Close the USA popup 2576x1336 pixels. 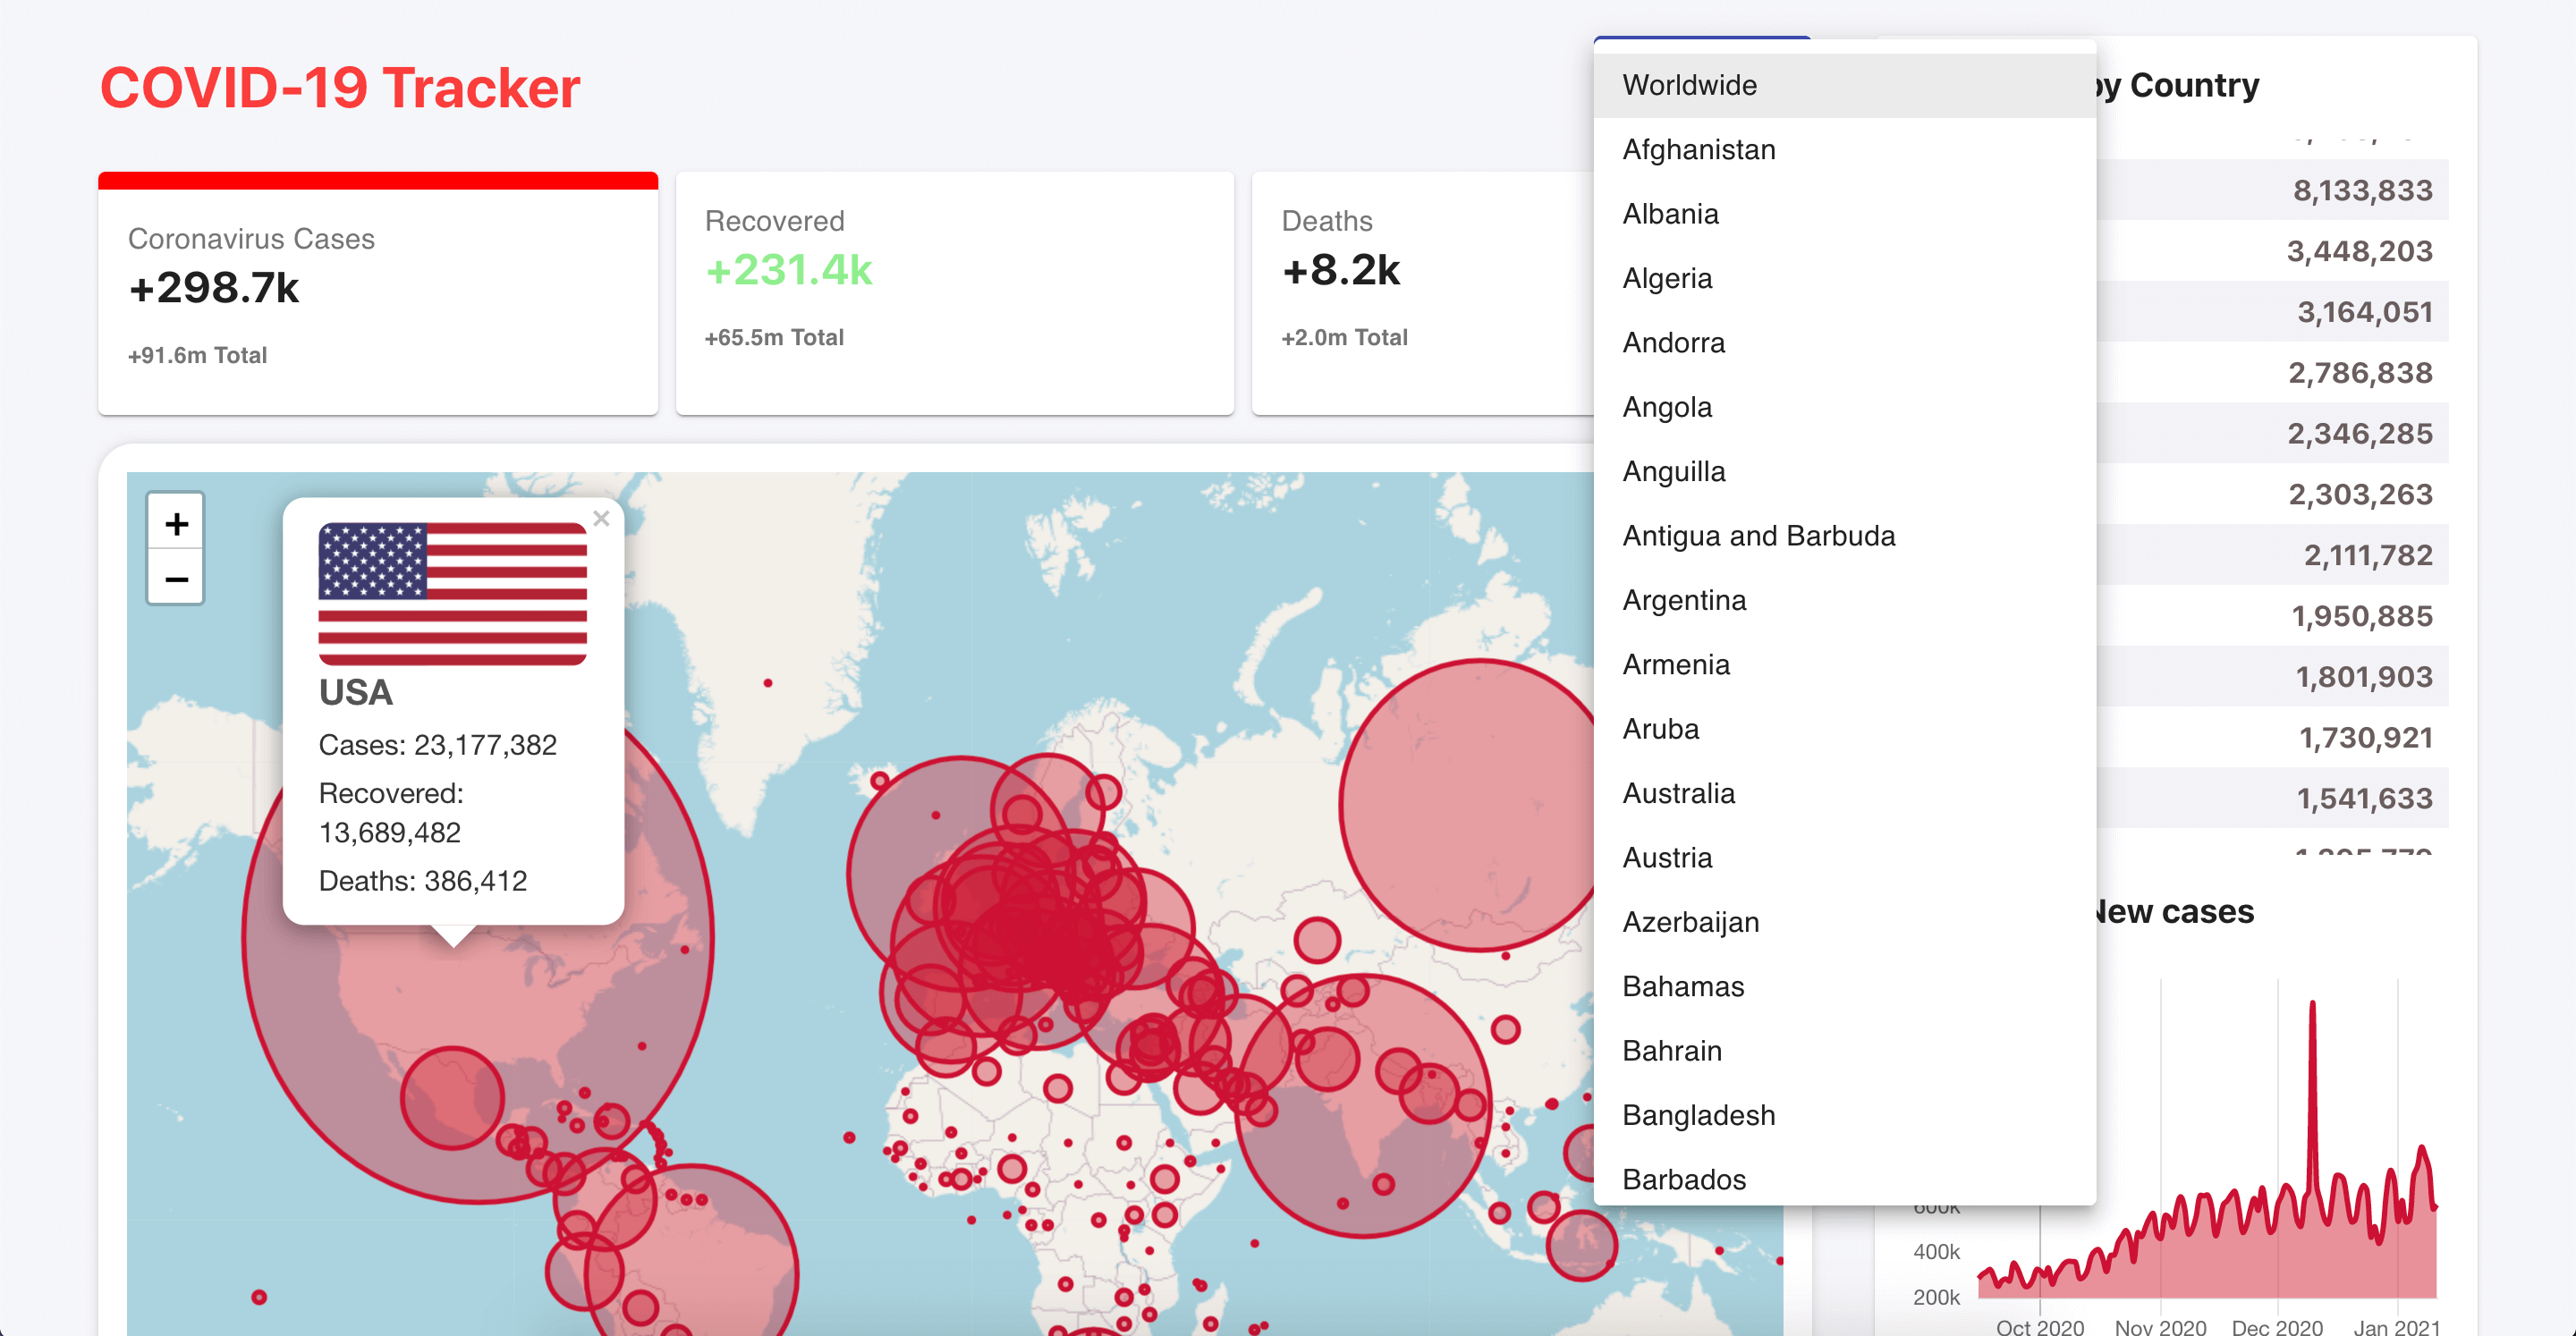click(x=601, y=518)
